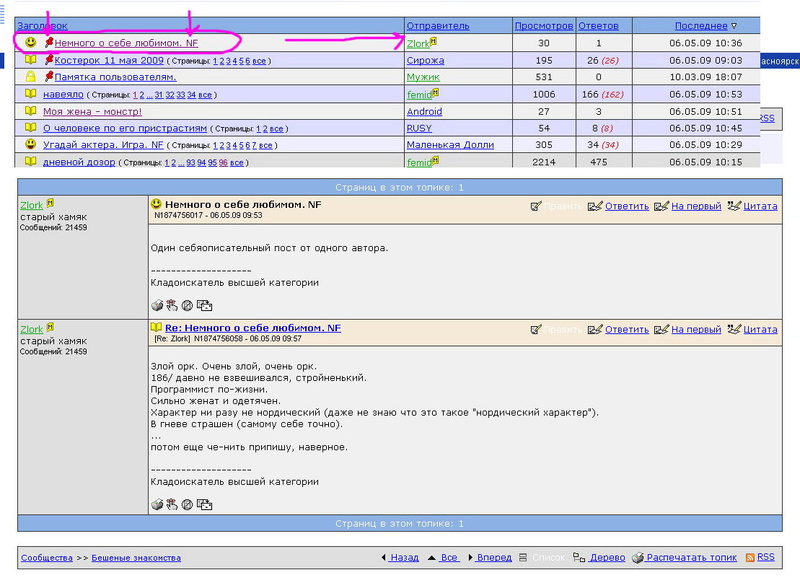
Task: Click the Ответить reply icon in first post
Action: coord(595,206)
